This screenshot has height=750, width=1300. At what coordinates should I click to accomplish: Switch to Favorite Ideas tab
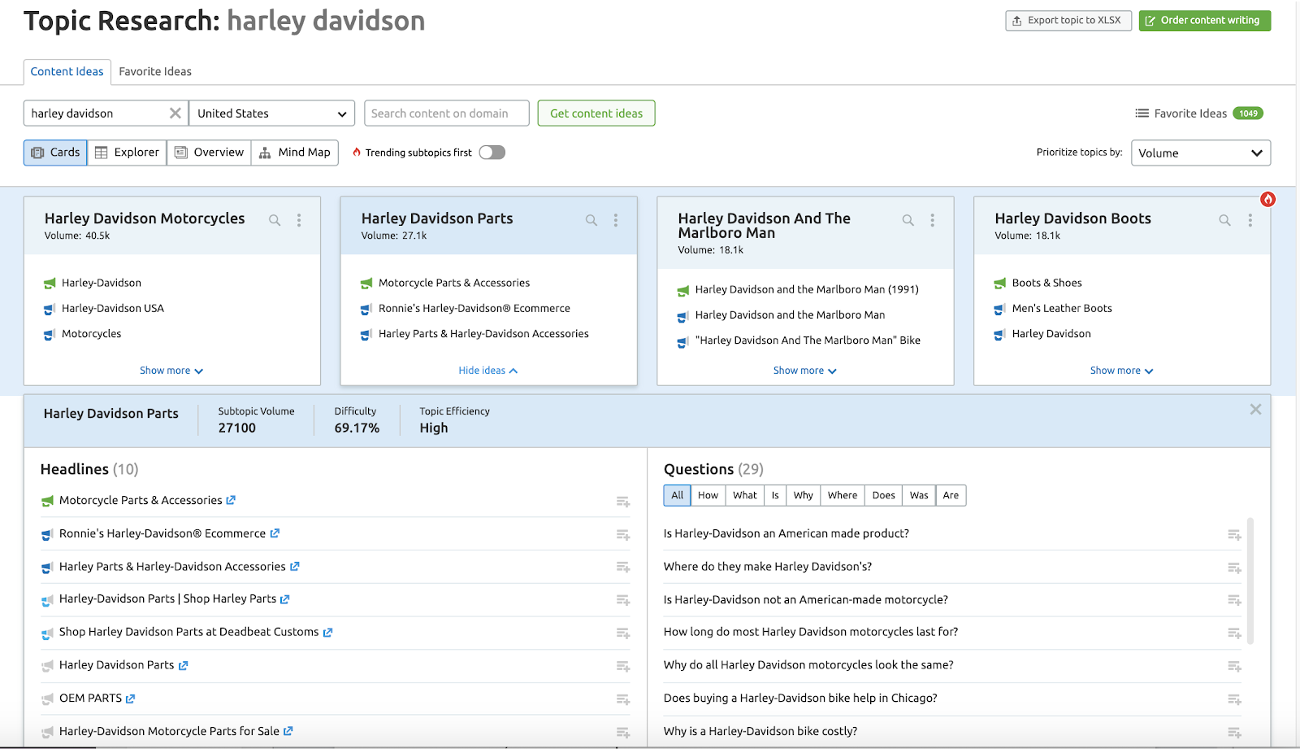pos(155,72)
